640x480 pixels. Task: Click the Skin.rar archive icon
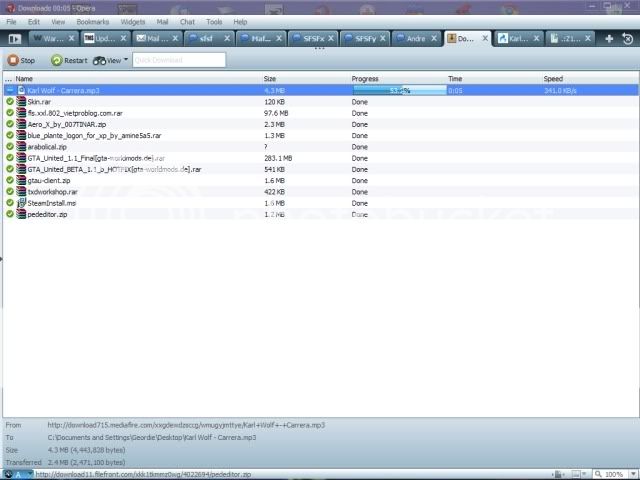(21, 102)
